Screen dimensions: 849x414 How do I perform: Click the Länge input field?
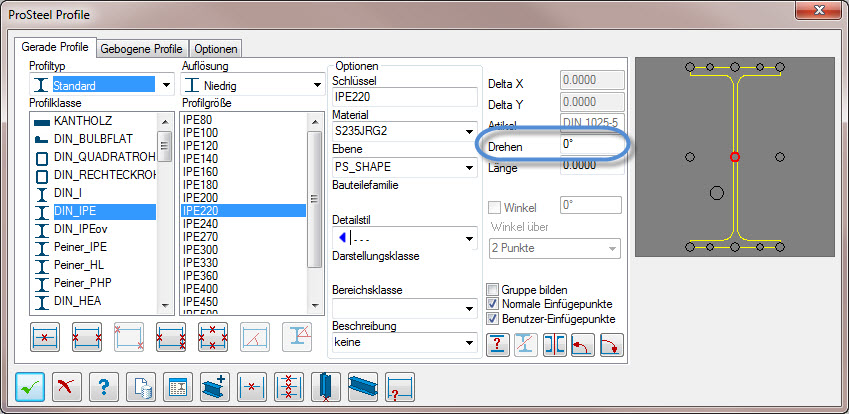[x=592, y=166]
